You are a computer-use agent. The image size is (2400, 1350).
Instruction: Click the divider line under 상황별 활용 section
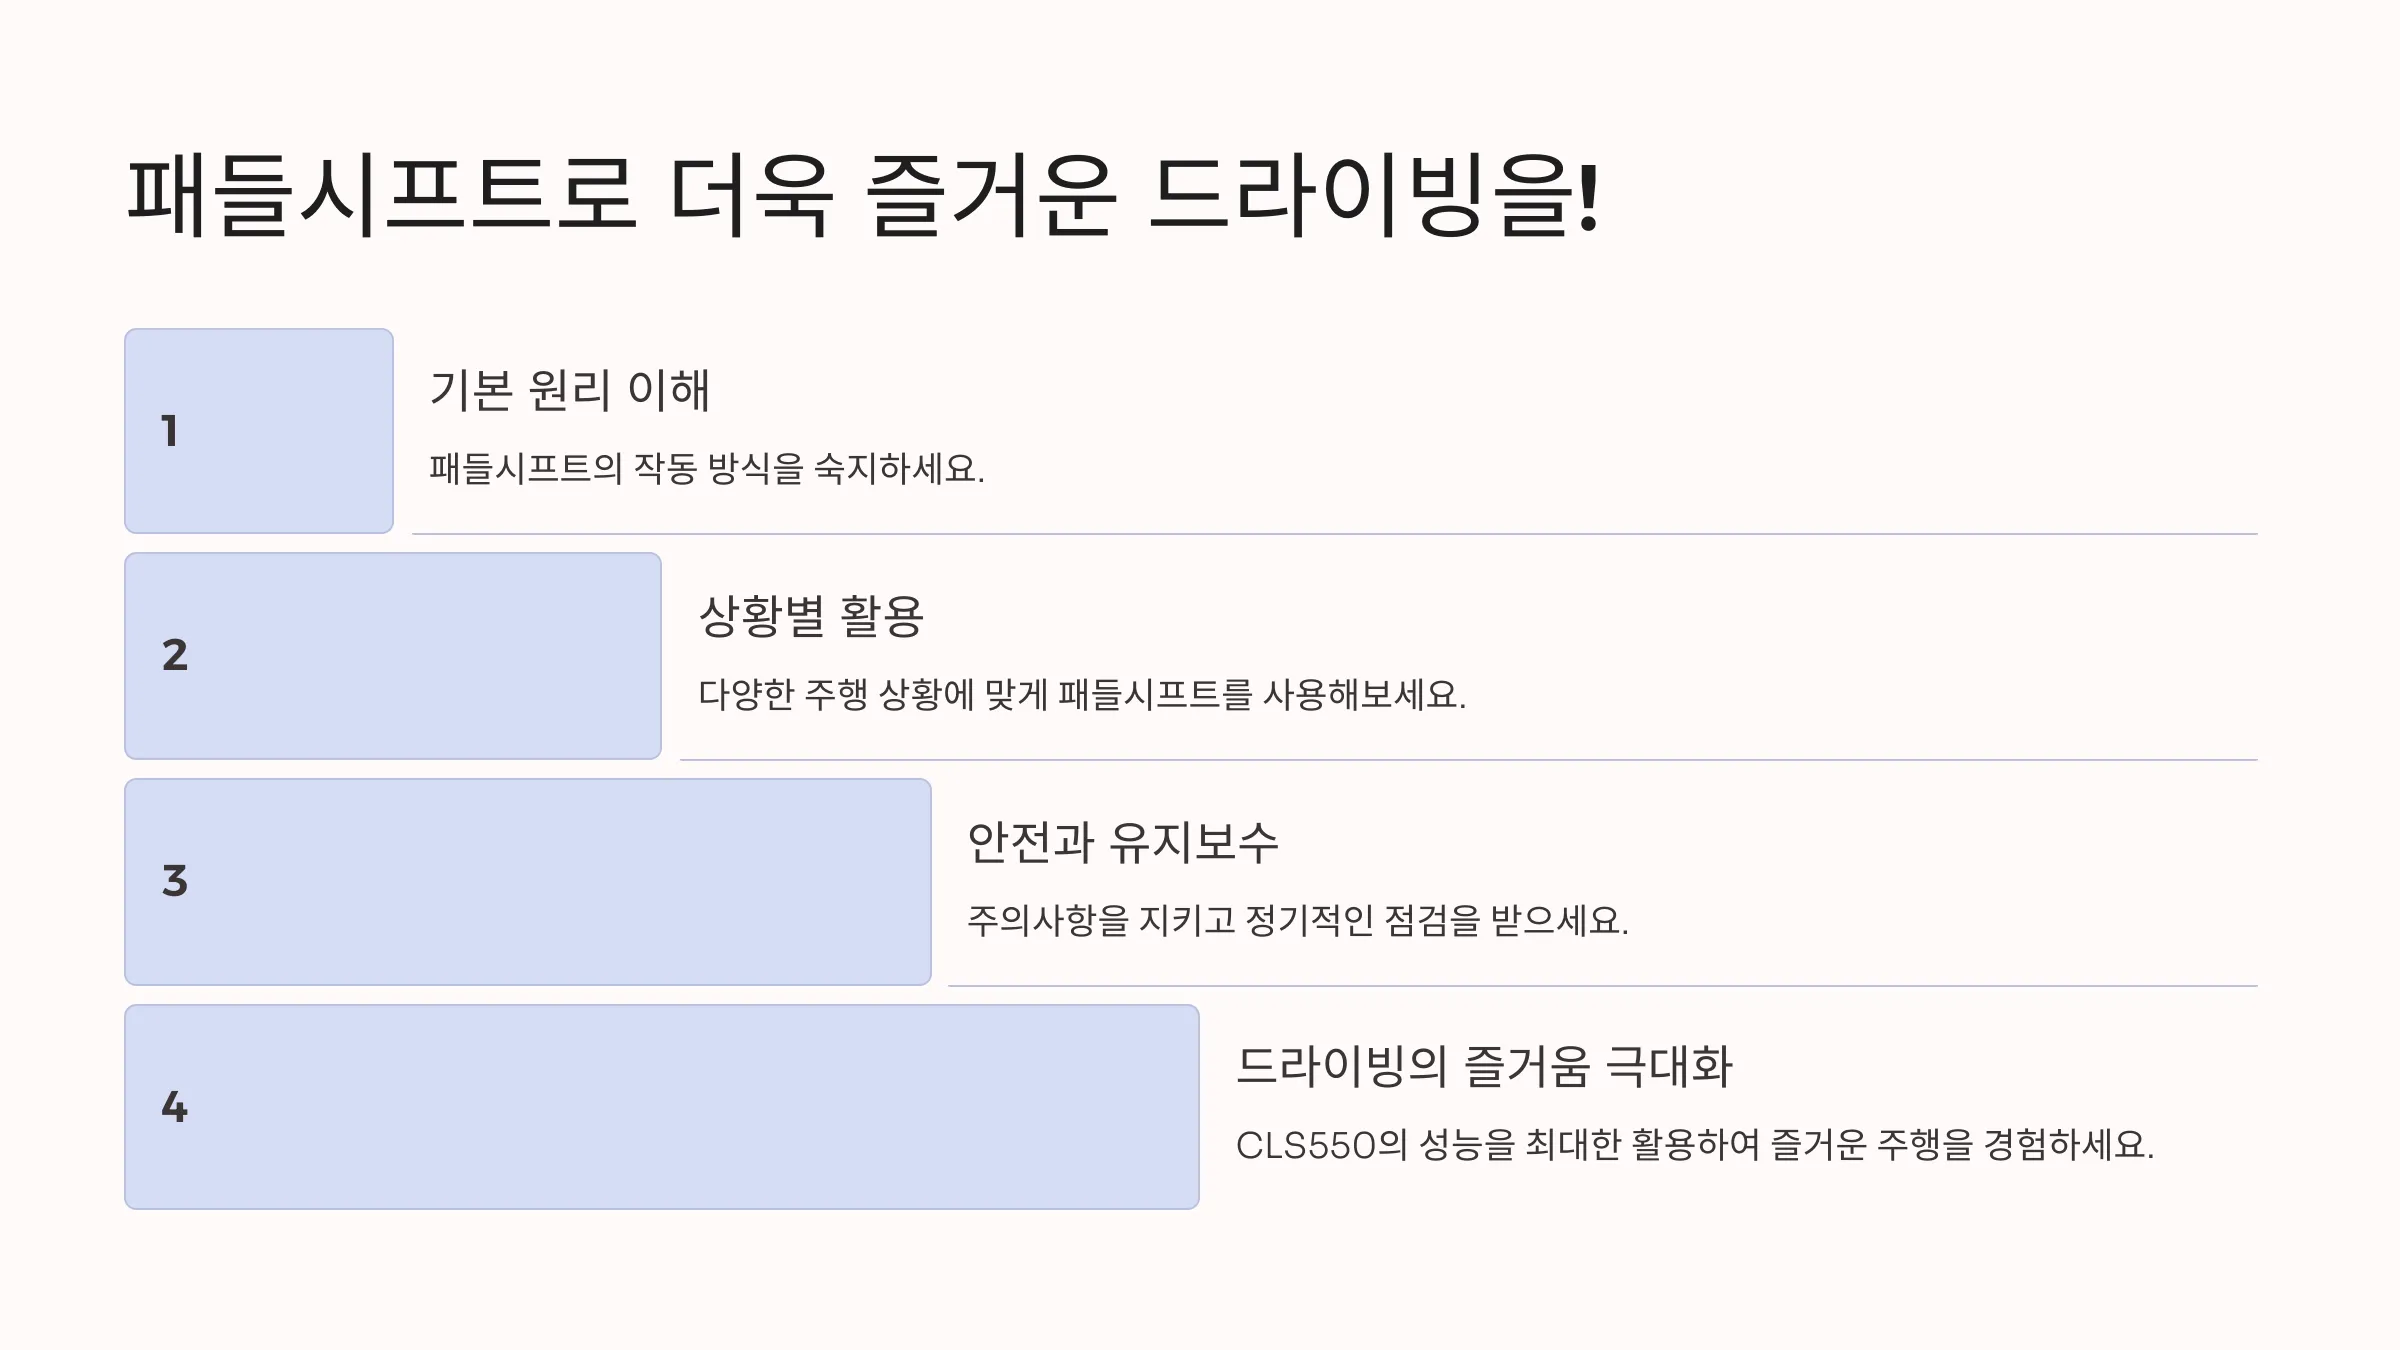(x=1469, y=760)
